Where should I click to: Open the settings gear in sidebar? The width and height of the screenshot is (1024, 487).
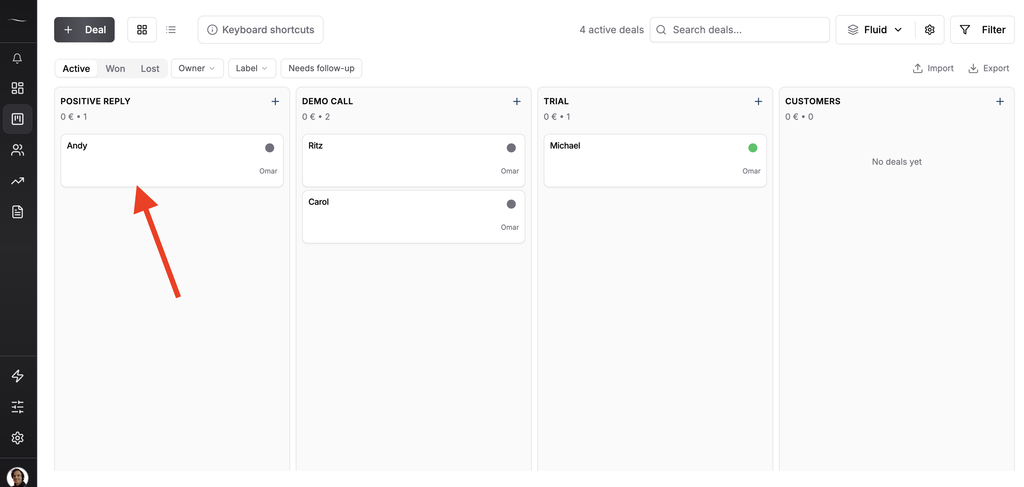pyautogui.click(x=18, y=437)
